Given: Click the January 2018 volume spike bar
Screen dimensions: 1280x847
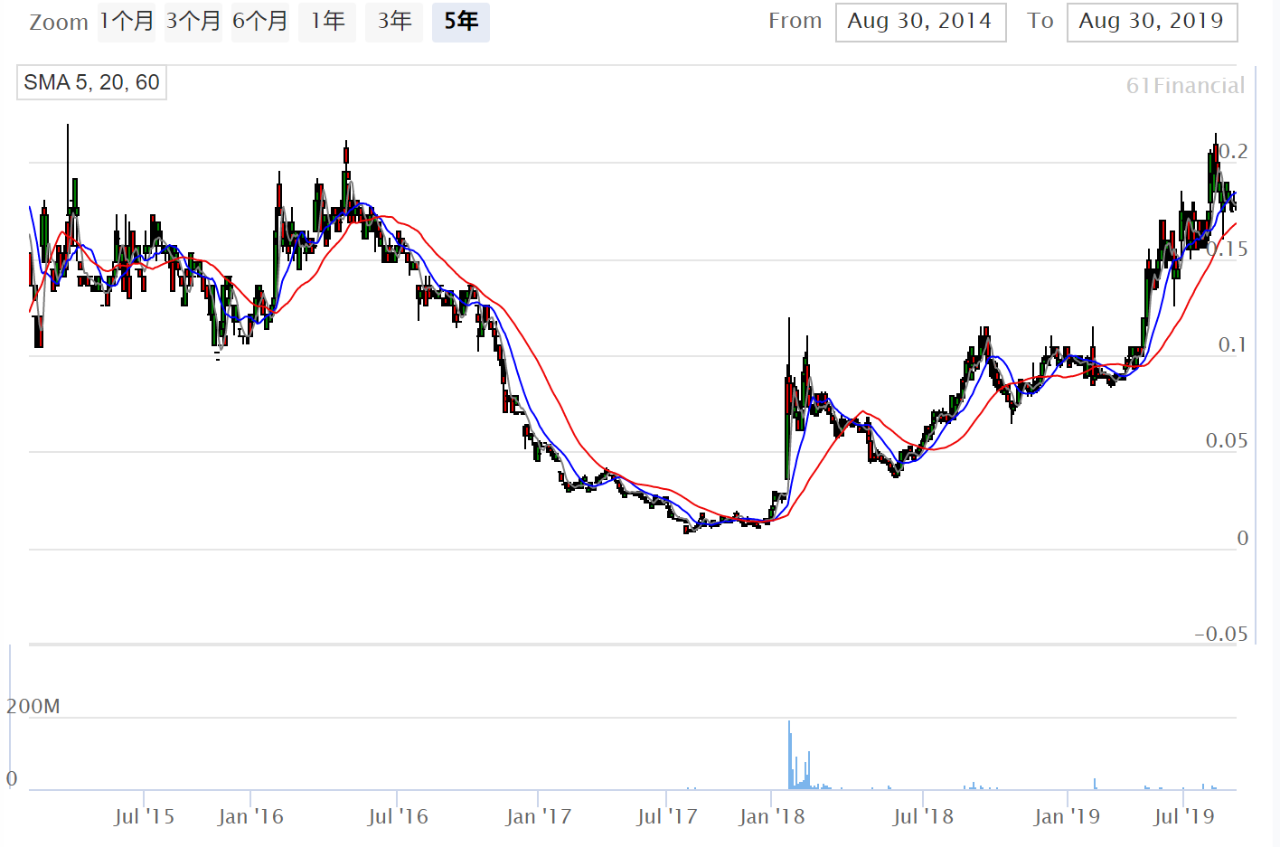Looking at the screenshot, I should (789, 755).
